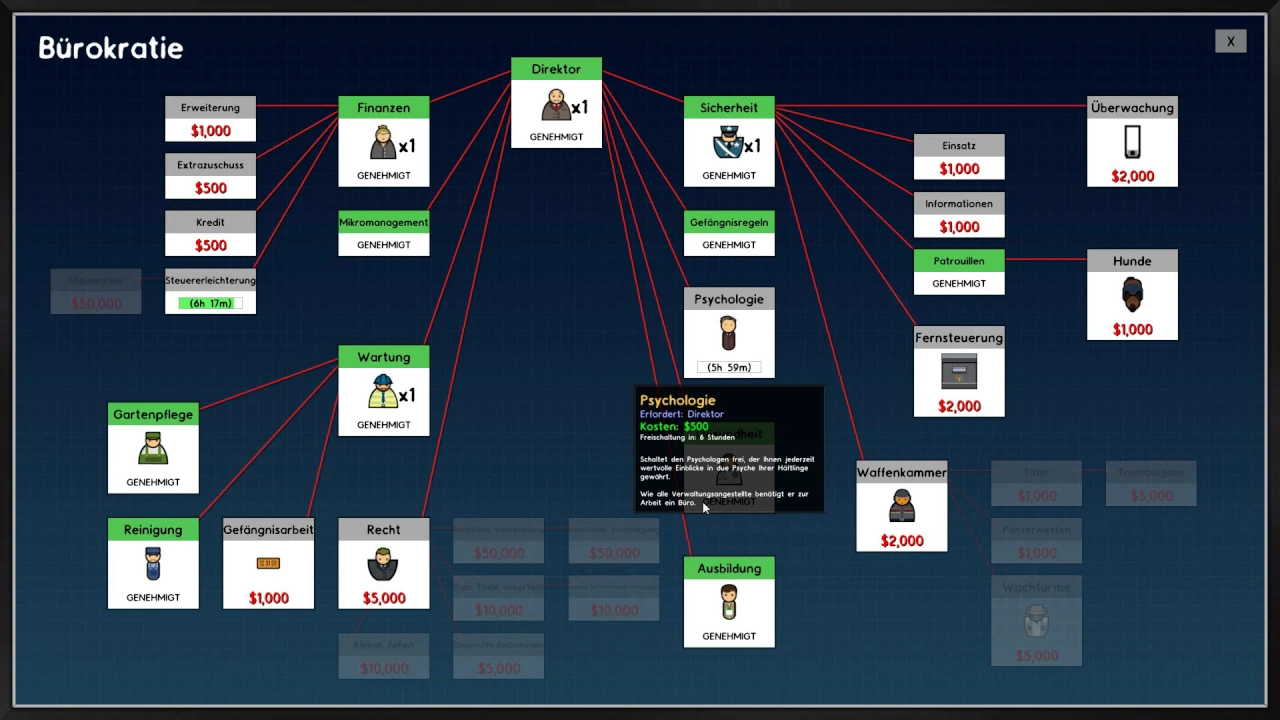
Task: Click the Psychologie psychologist icon
Action: pyautogui.click(x=729, y=333)
